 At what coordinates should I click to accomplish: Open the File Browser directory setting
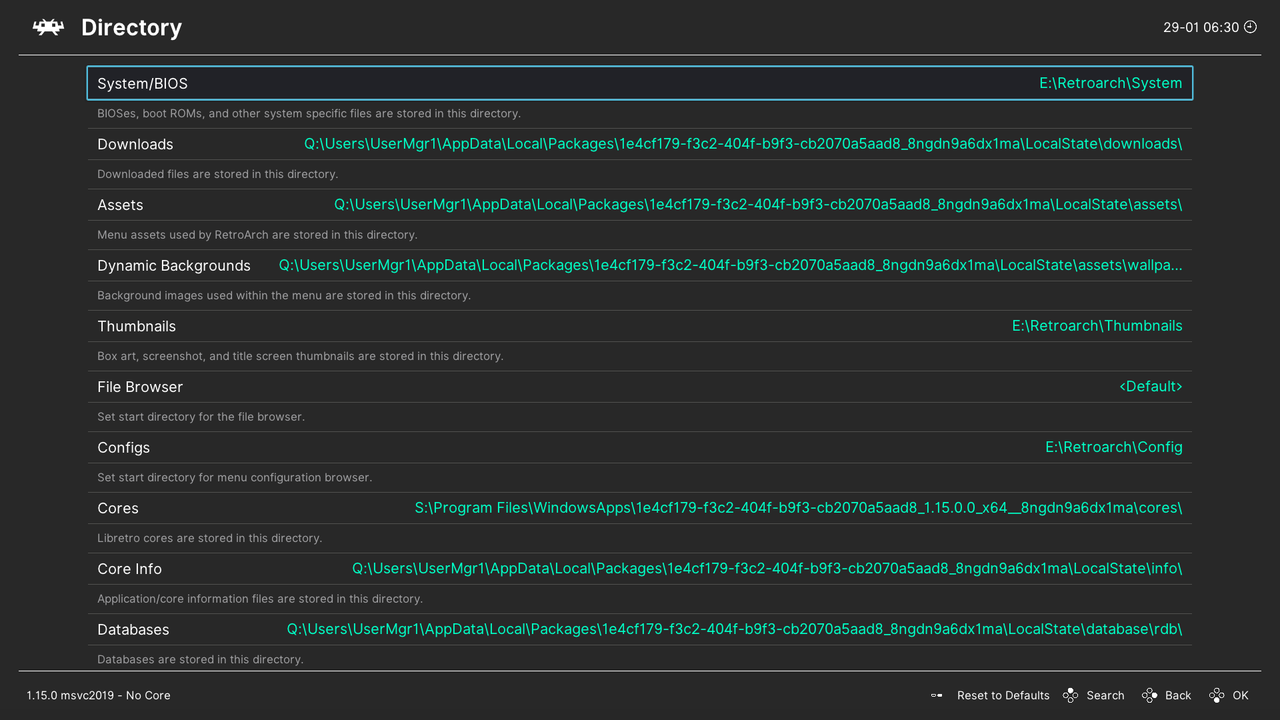(640, 387)
